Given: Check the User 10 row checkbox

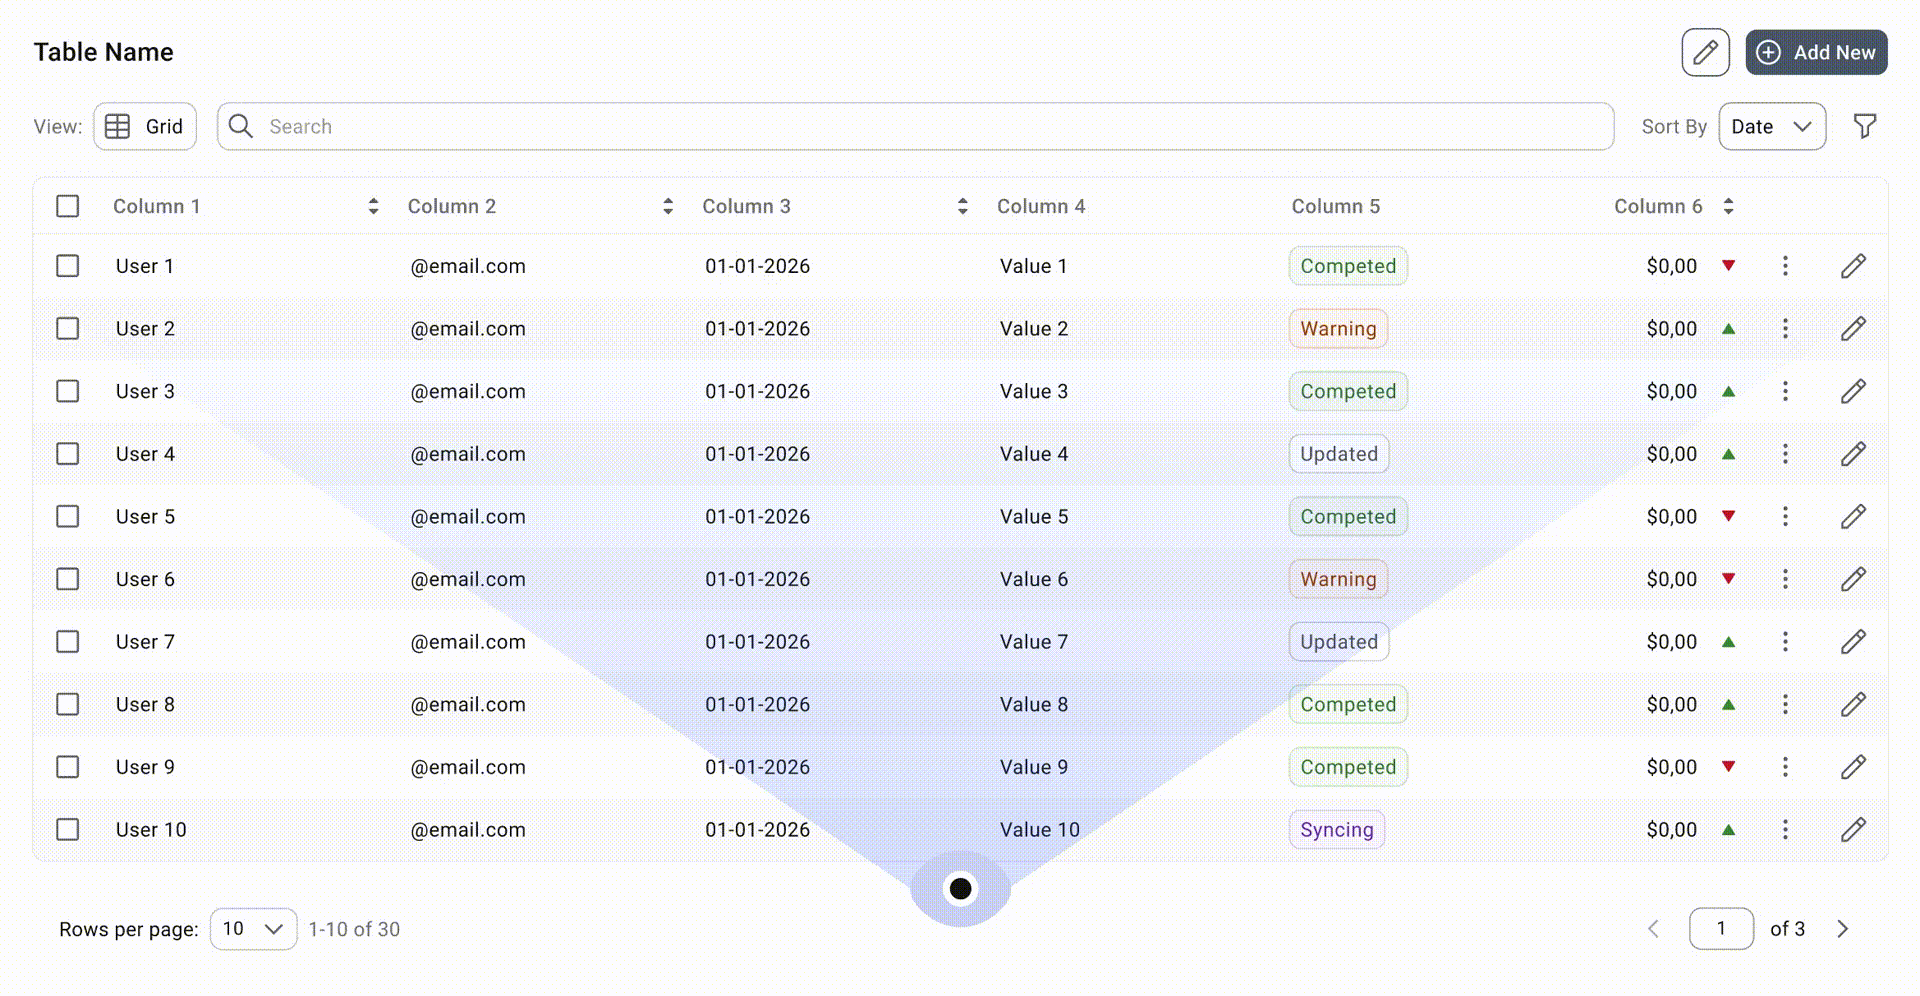Looking at the screenshot, I should click(68, 829).
